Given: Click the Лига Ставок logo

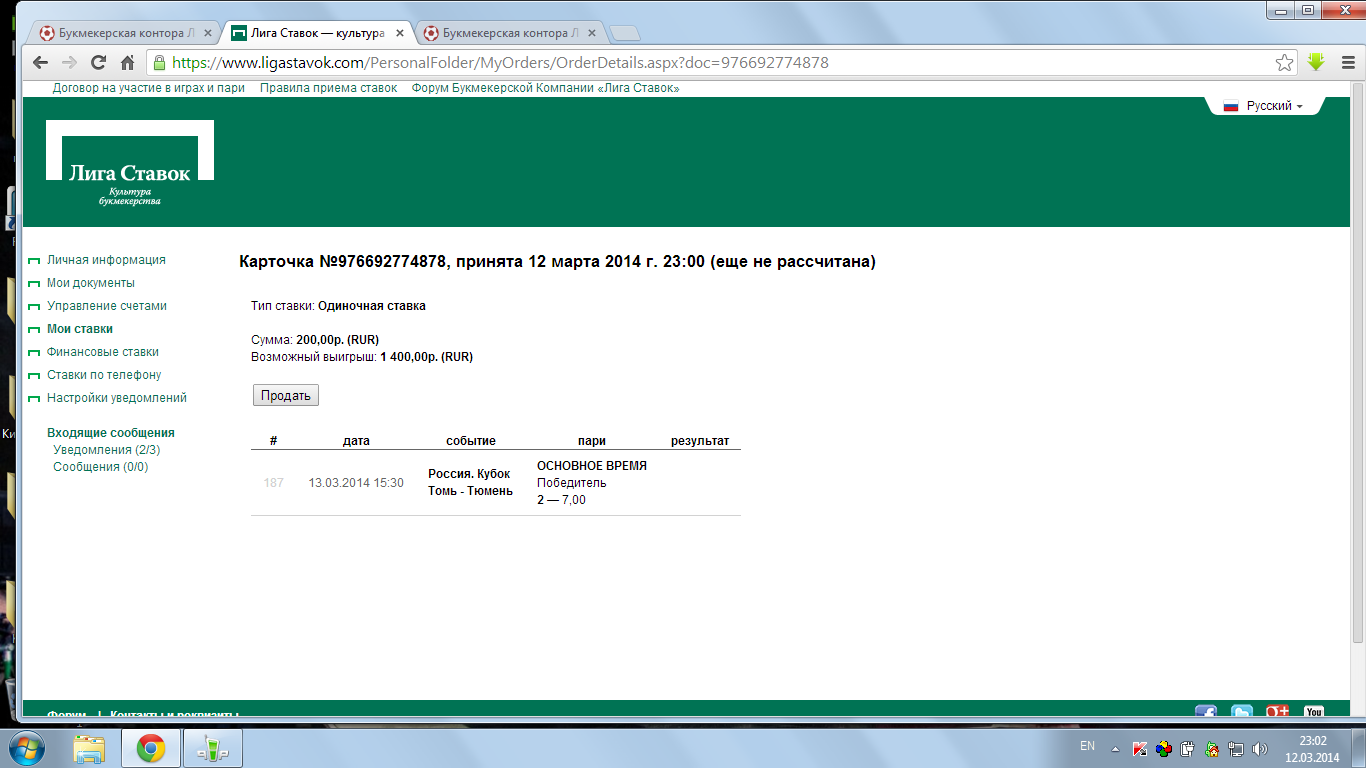Looking at the screenshot, I should (x=130, y=162).
